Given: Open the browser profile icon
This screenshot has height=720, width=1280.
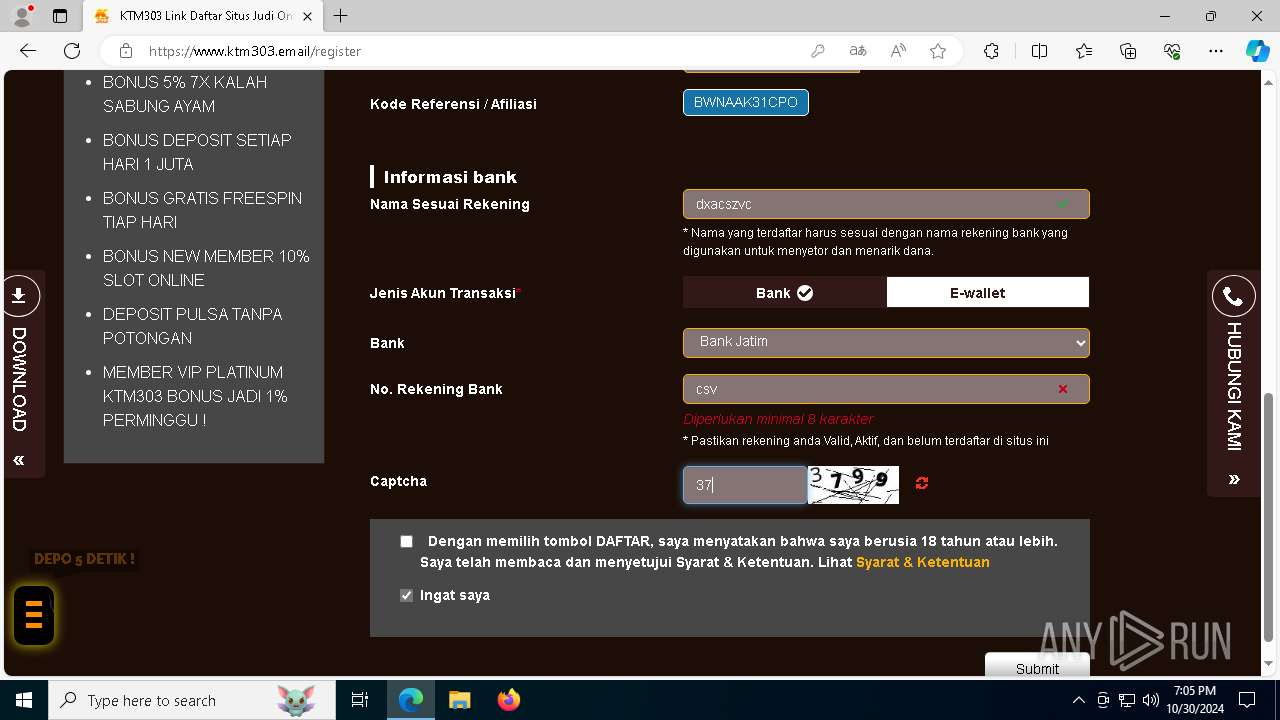Looking at the screenshot, I should tap(21, 16).
